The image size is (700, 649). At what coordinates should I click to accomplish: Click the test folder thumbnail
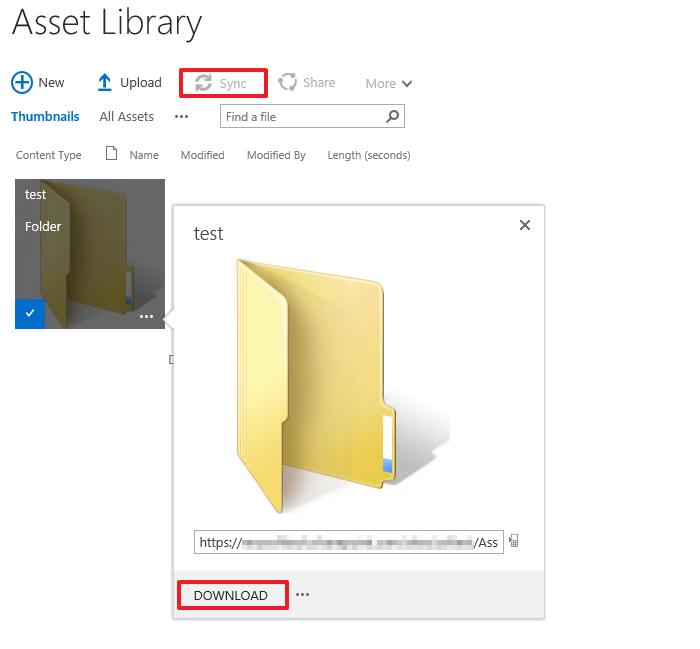90,254
